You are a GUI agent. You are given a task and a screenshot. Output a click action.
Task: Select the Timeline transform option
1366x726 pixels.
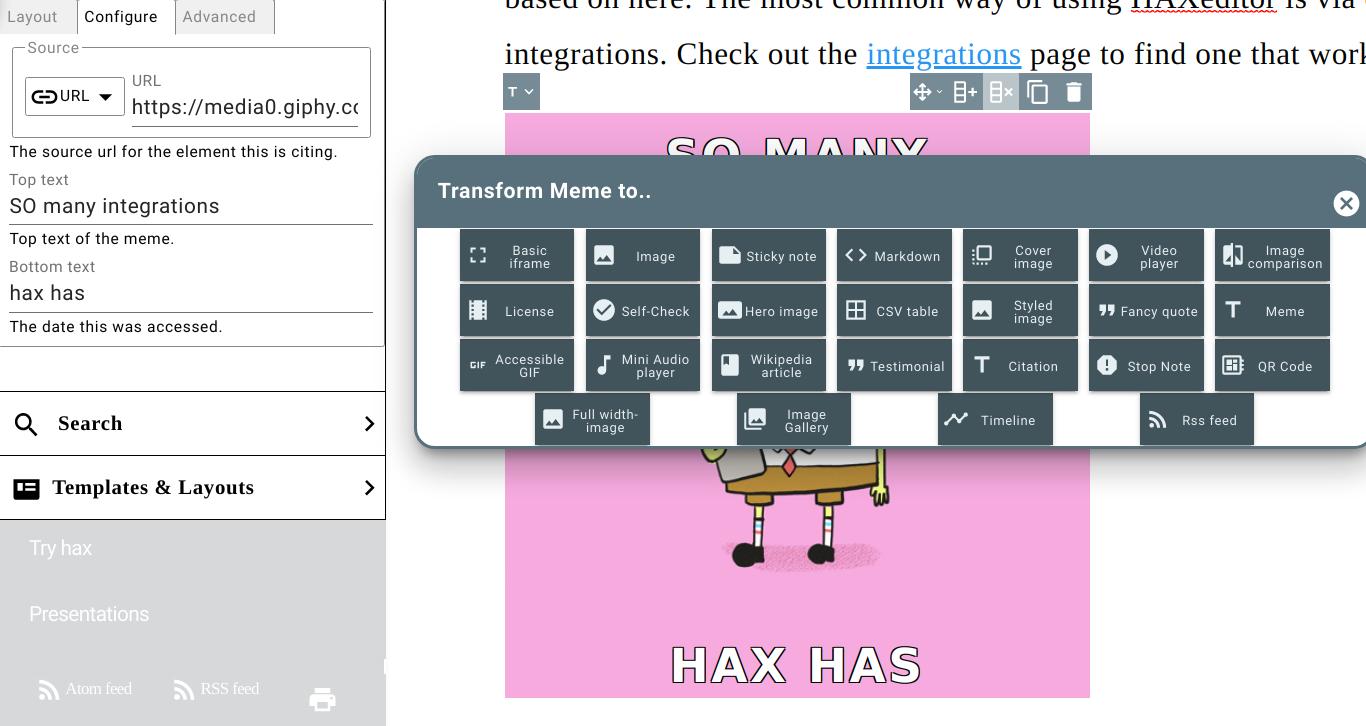point(995,419)
